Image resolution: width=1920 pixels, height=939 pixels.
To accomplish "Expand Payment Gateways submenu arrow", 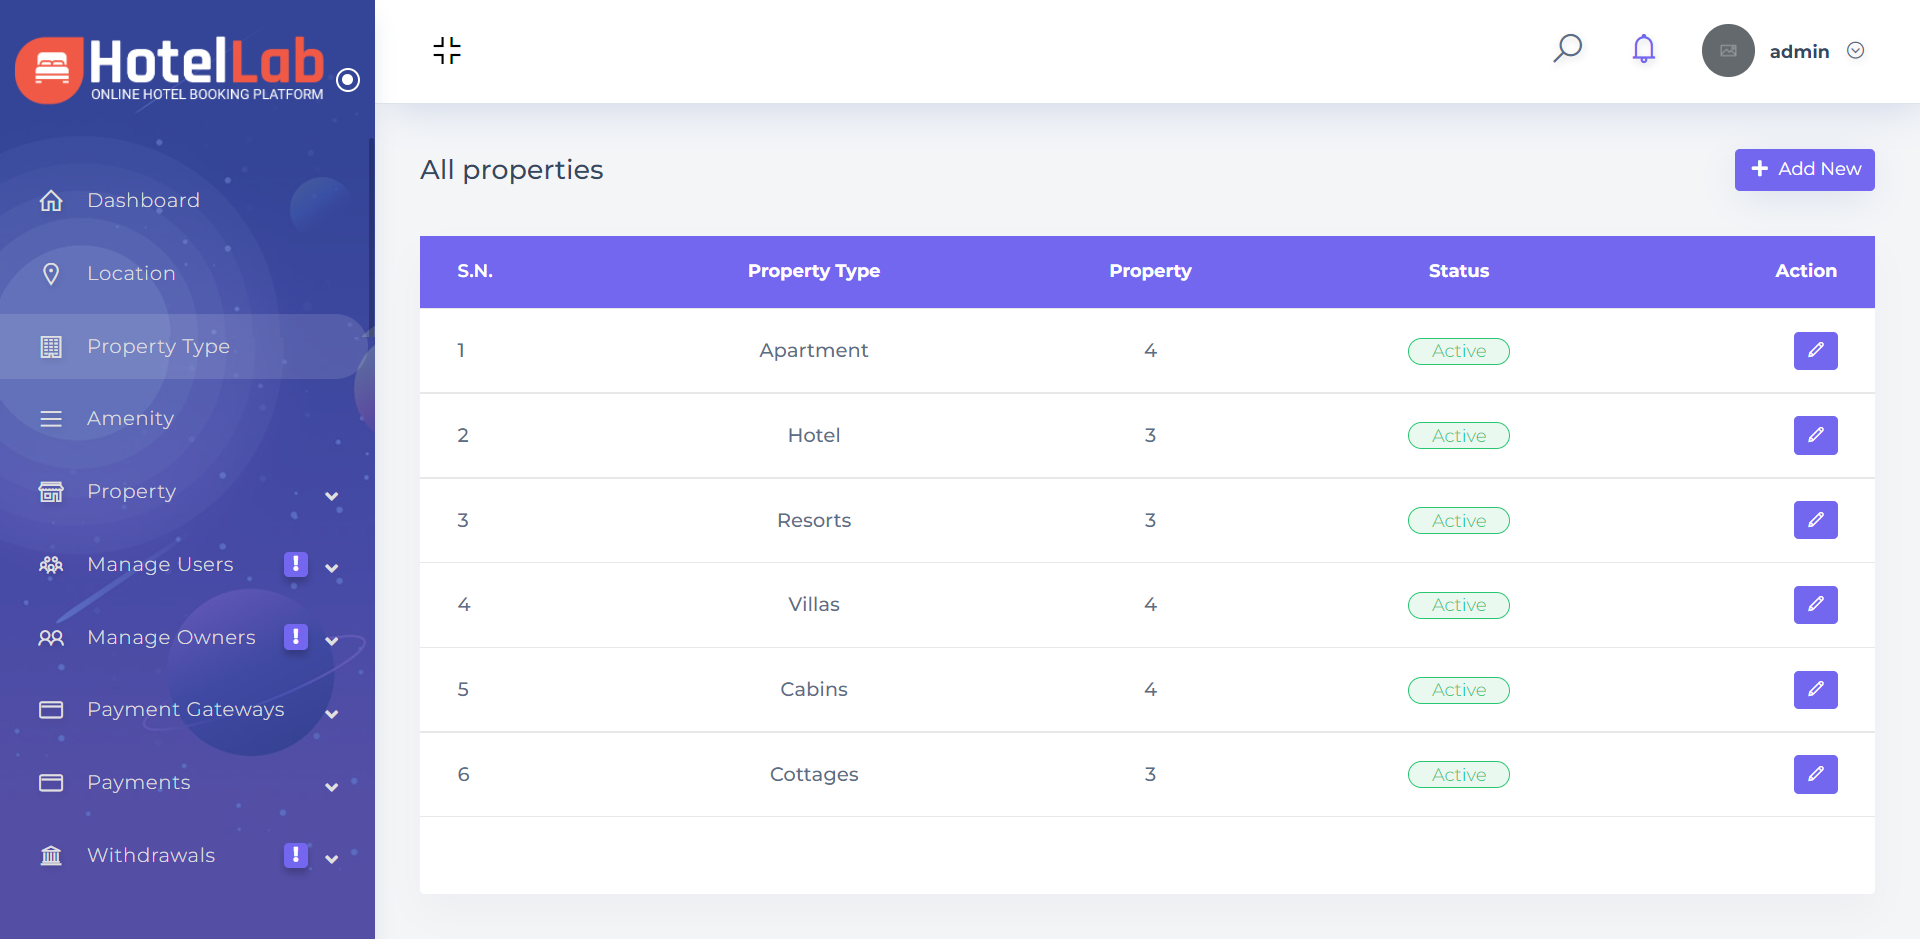I will click(331, 714).
